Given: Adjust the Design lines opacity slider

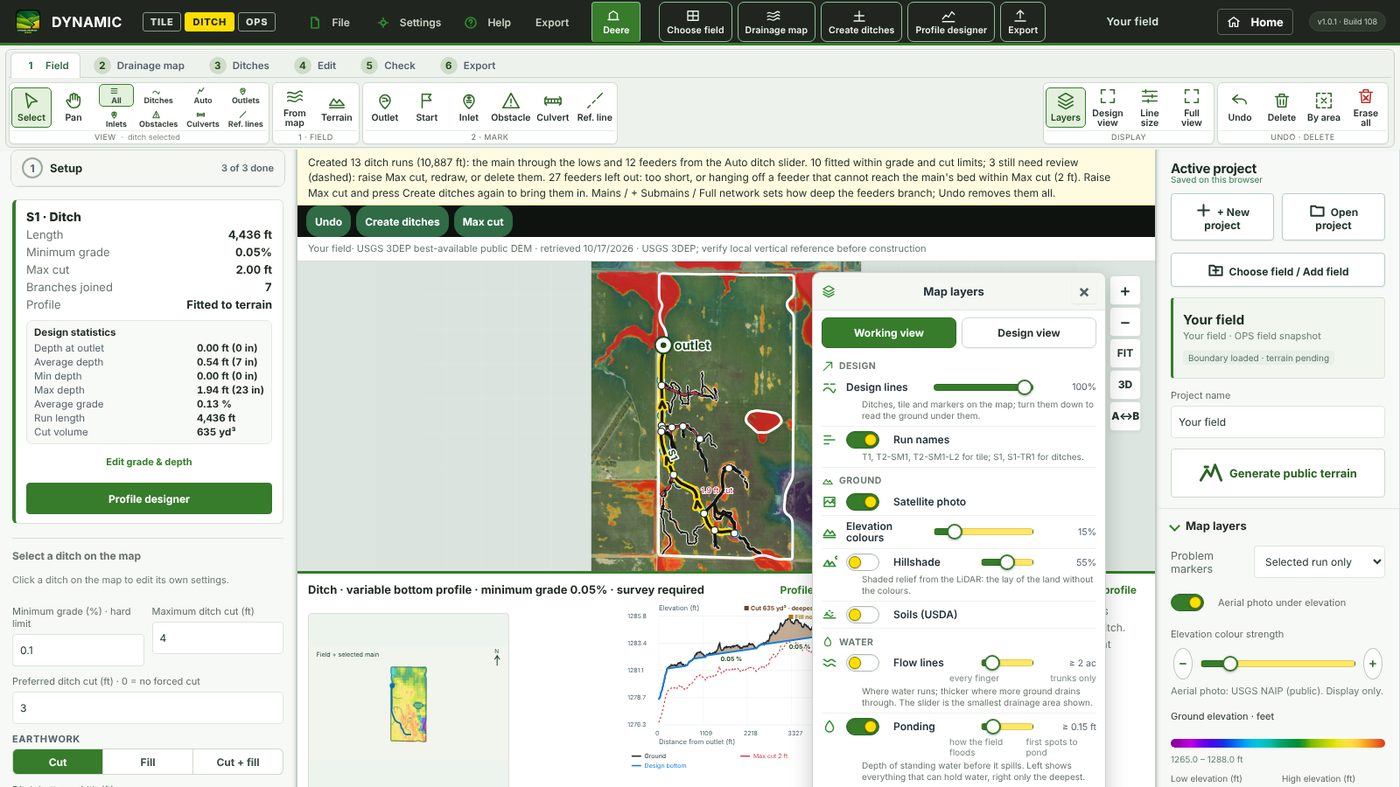Looking at the screenshot, I should pos(983,387).
